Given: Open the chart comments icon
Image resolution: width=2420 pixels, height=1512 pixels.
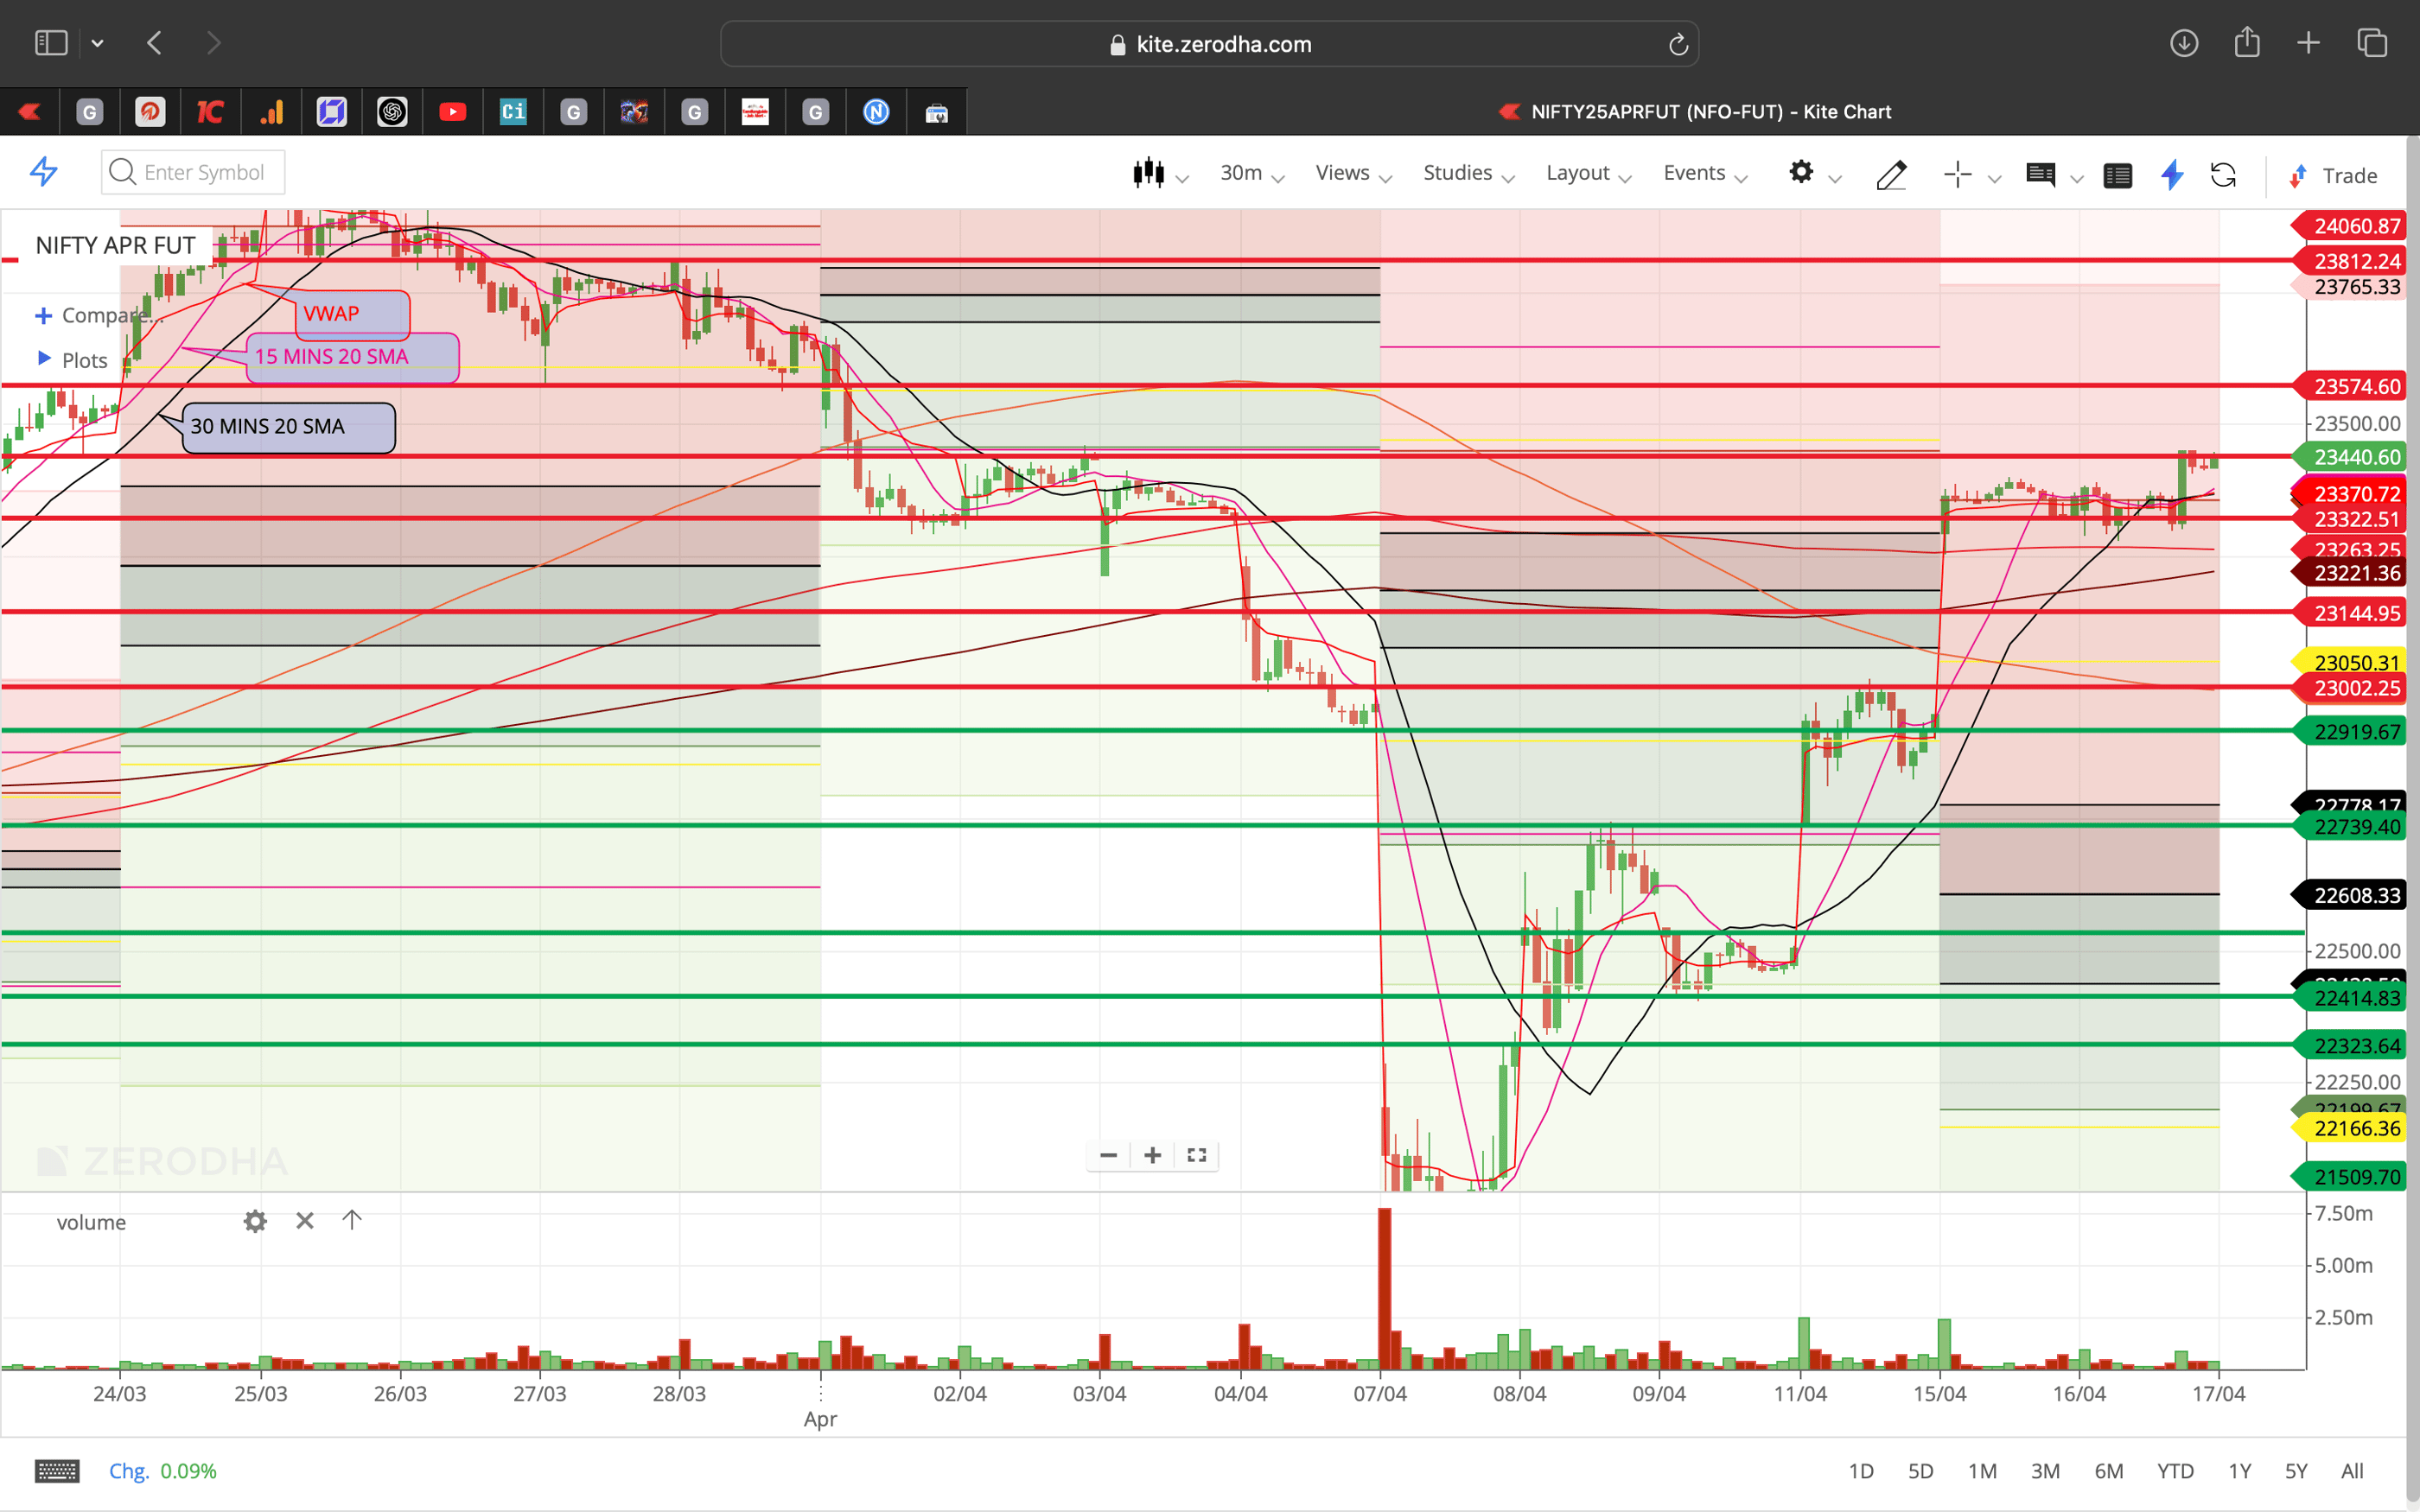Looking at the screenshot, I should 2042,175.
